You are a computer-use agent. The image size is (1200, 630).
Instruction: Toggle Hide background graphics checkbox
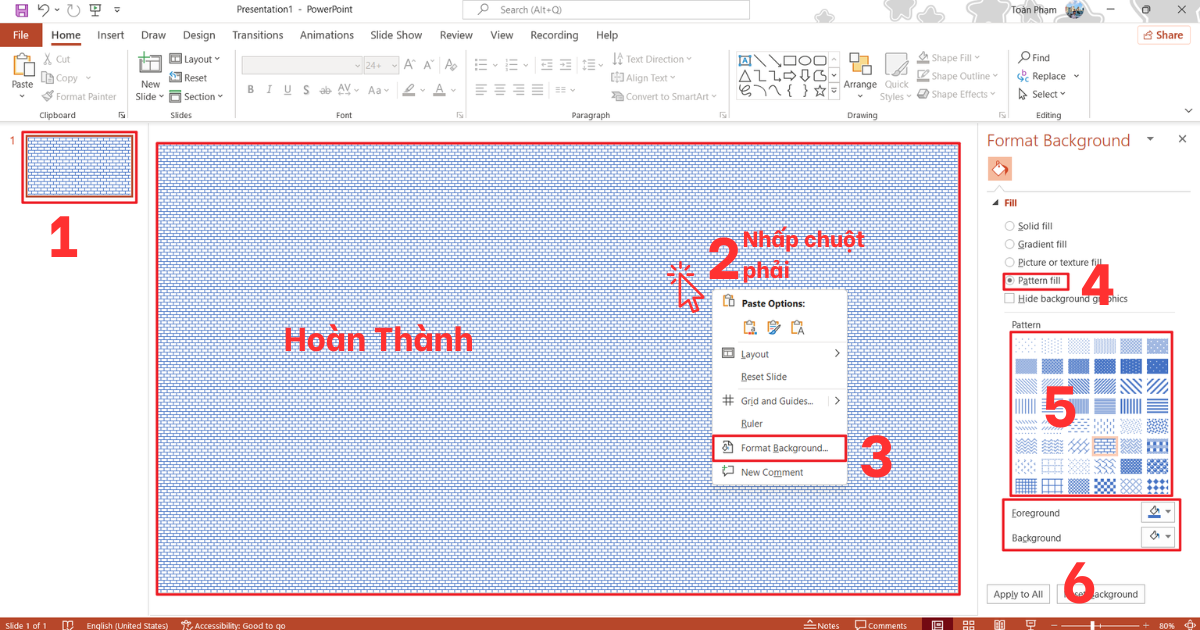click(x=1009, y=298)
